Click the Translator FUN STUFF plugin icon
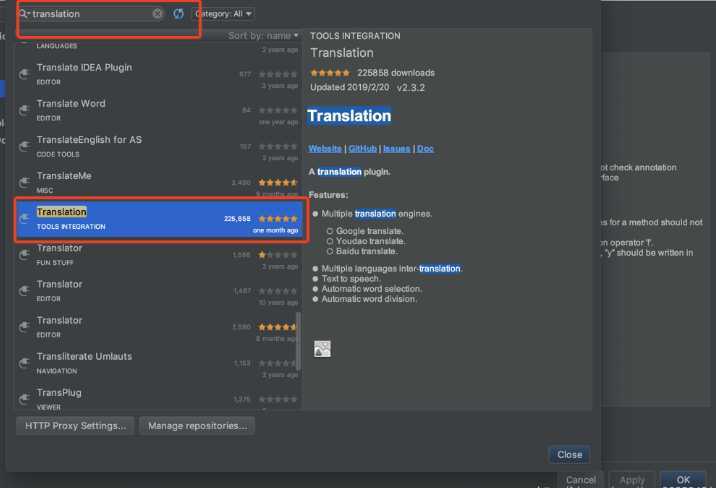The width and height of the screenshot is (716, 488). pyautogui.click(x=24, y=255)
